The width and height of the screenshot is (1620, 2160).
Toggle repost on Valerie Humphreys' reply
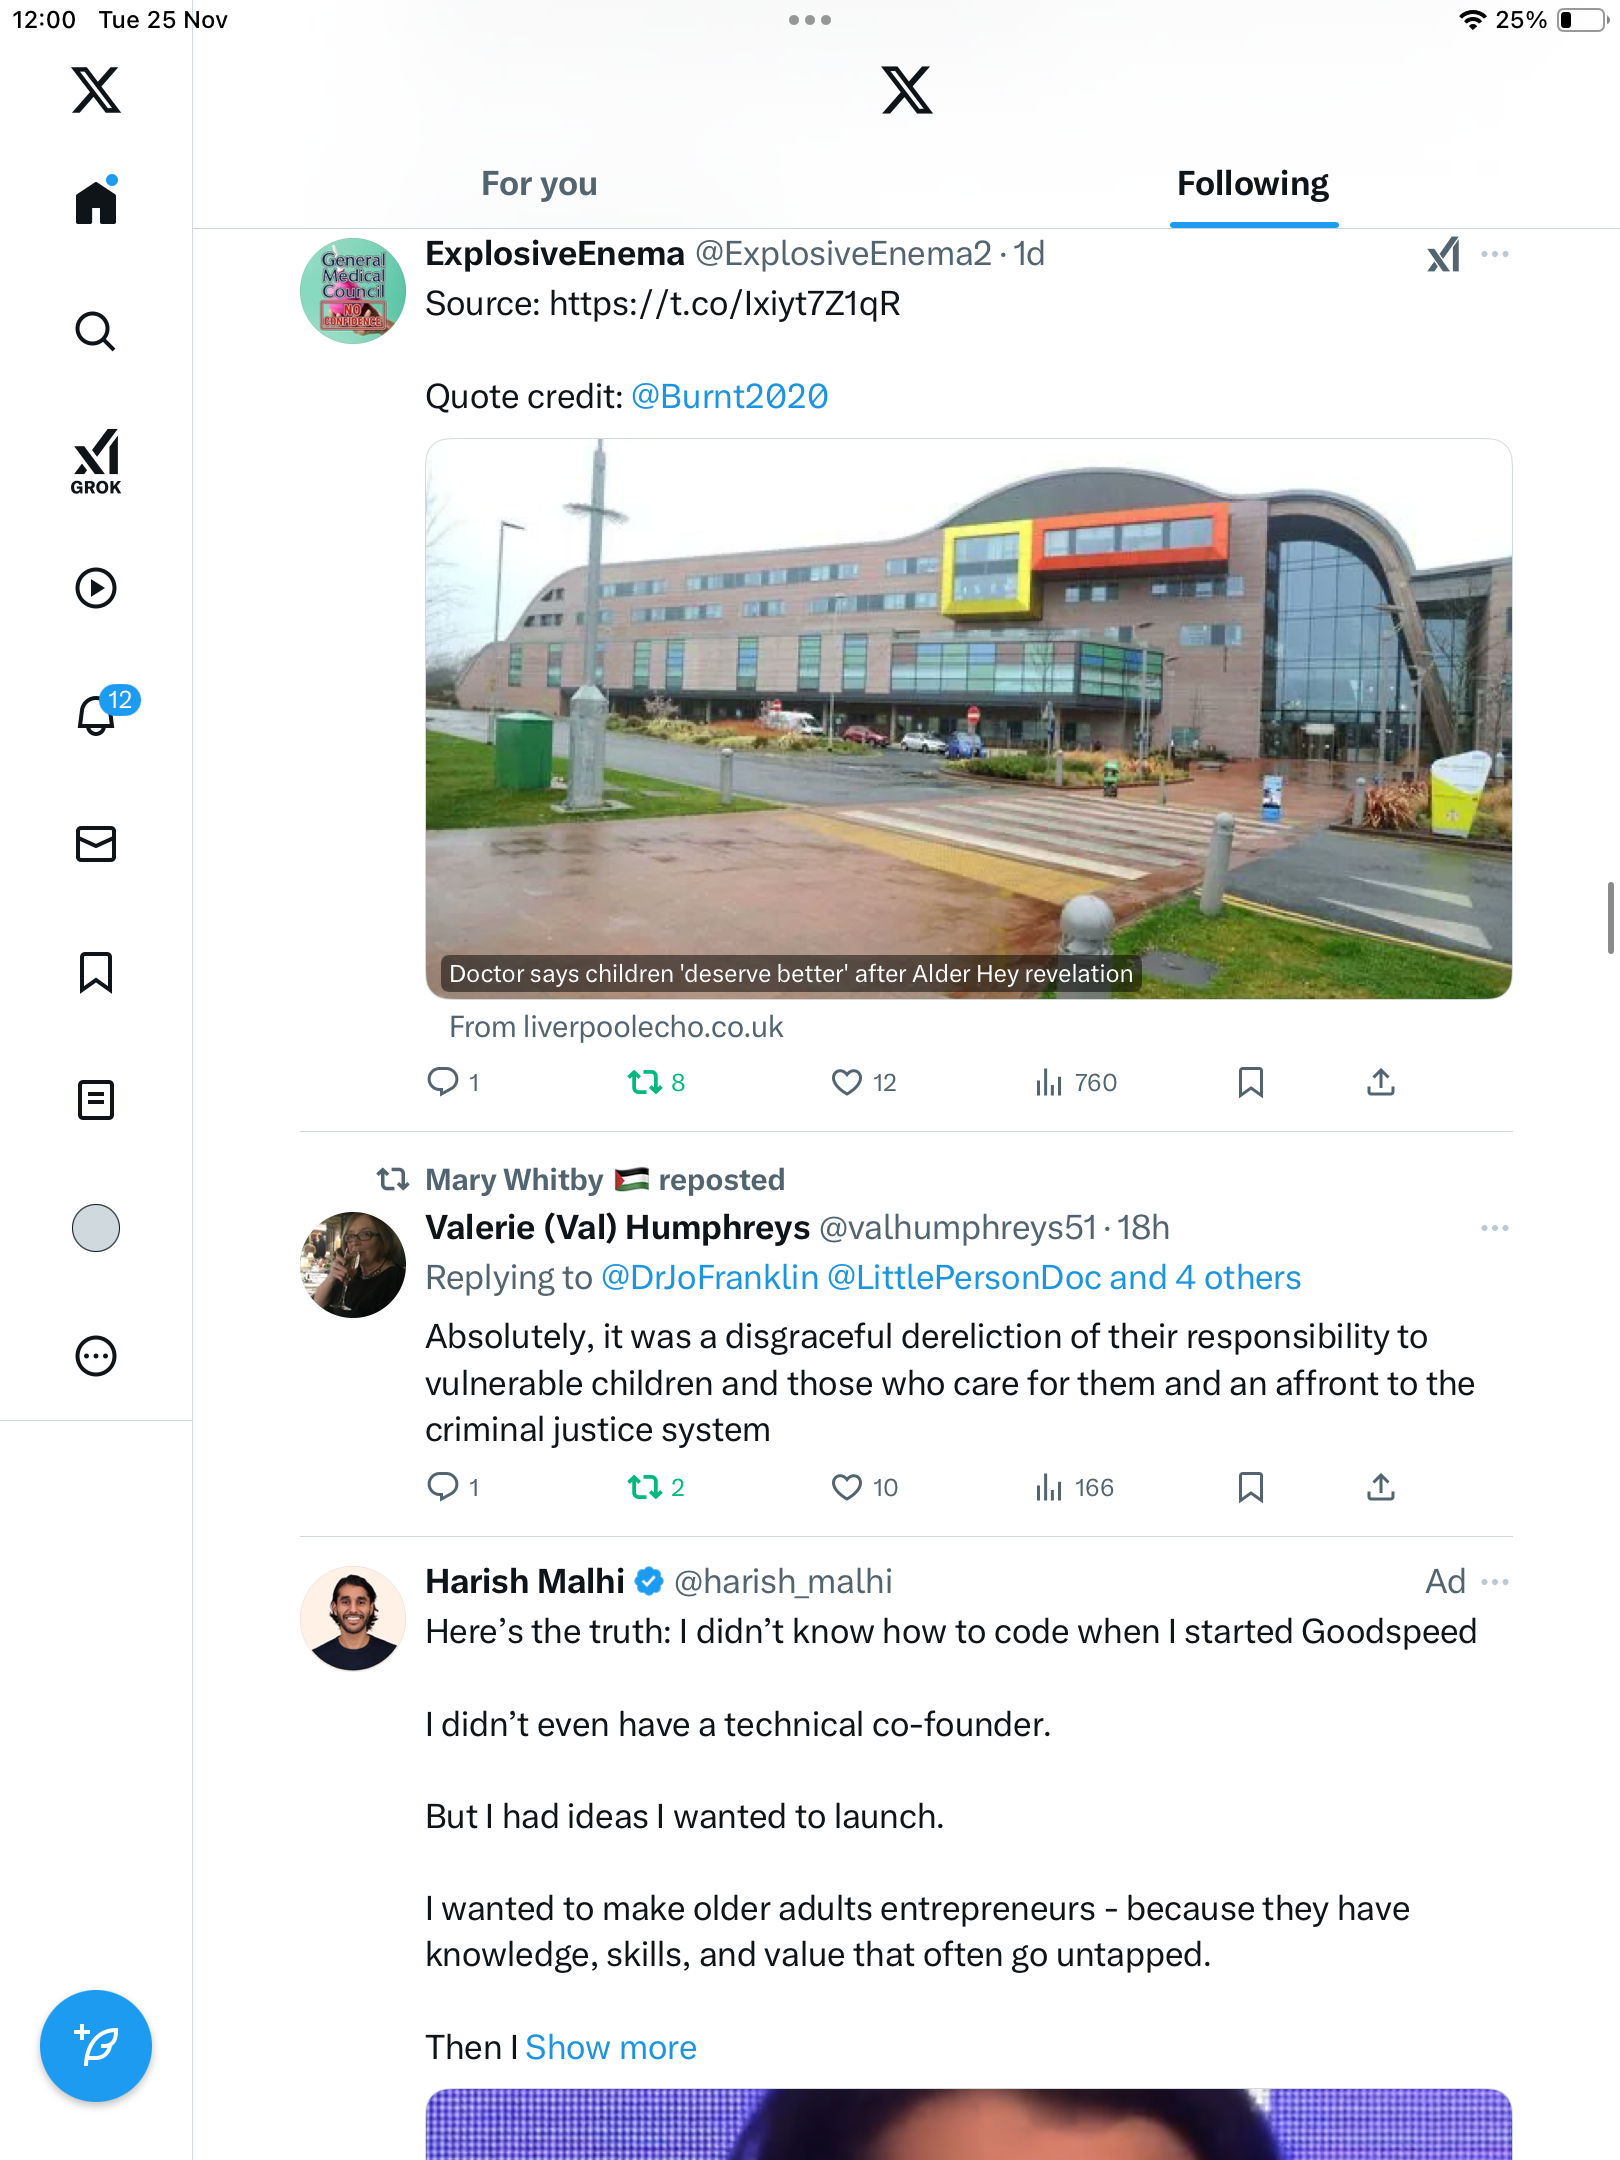click(x=645, y=1487)
